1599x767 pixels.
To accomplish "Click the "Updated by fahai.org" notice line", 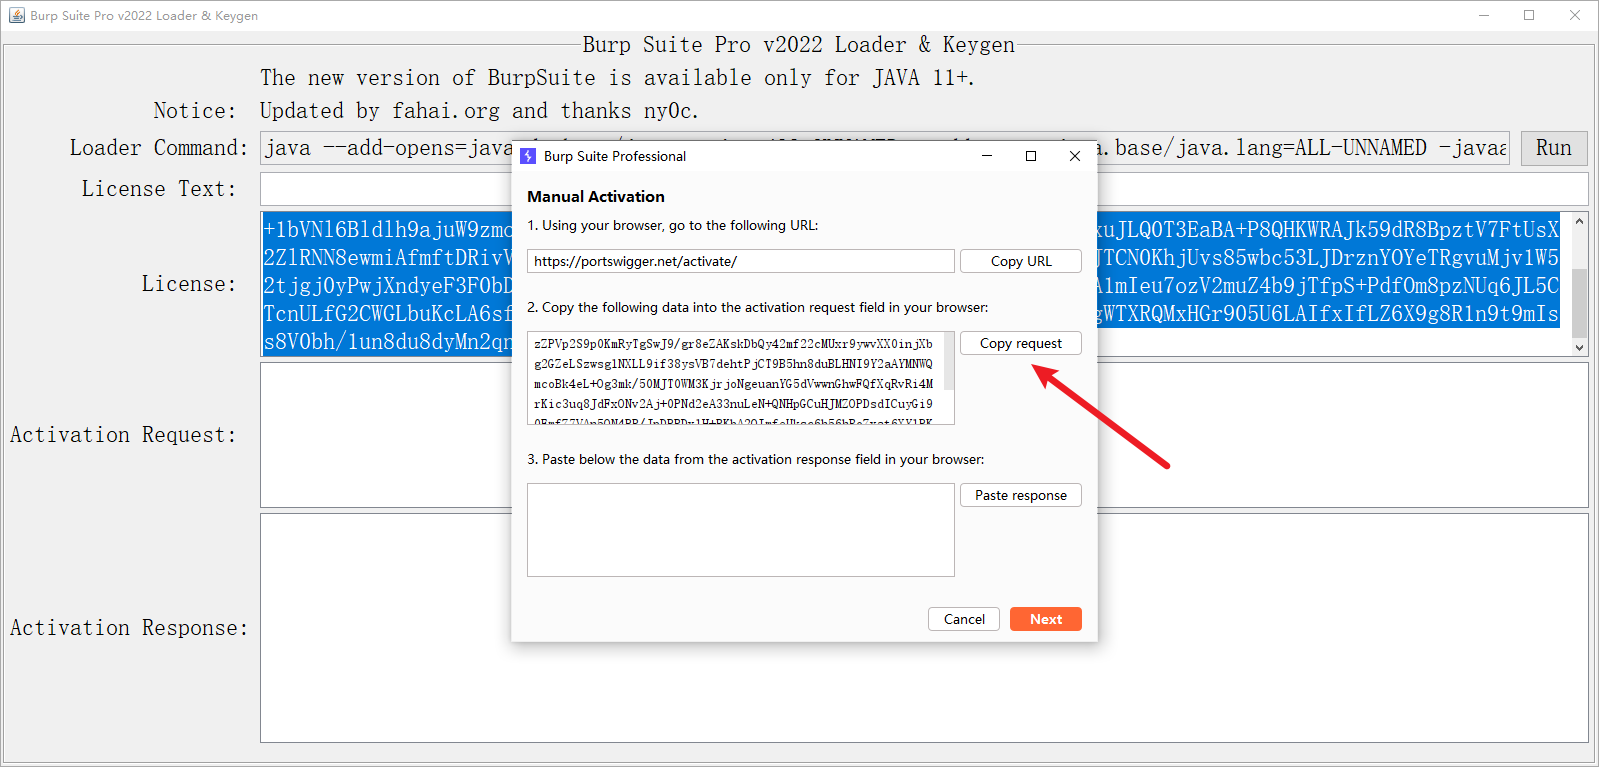I will 479,111.
